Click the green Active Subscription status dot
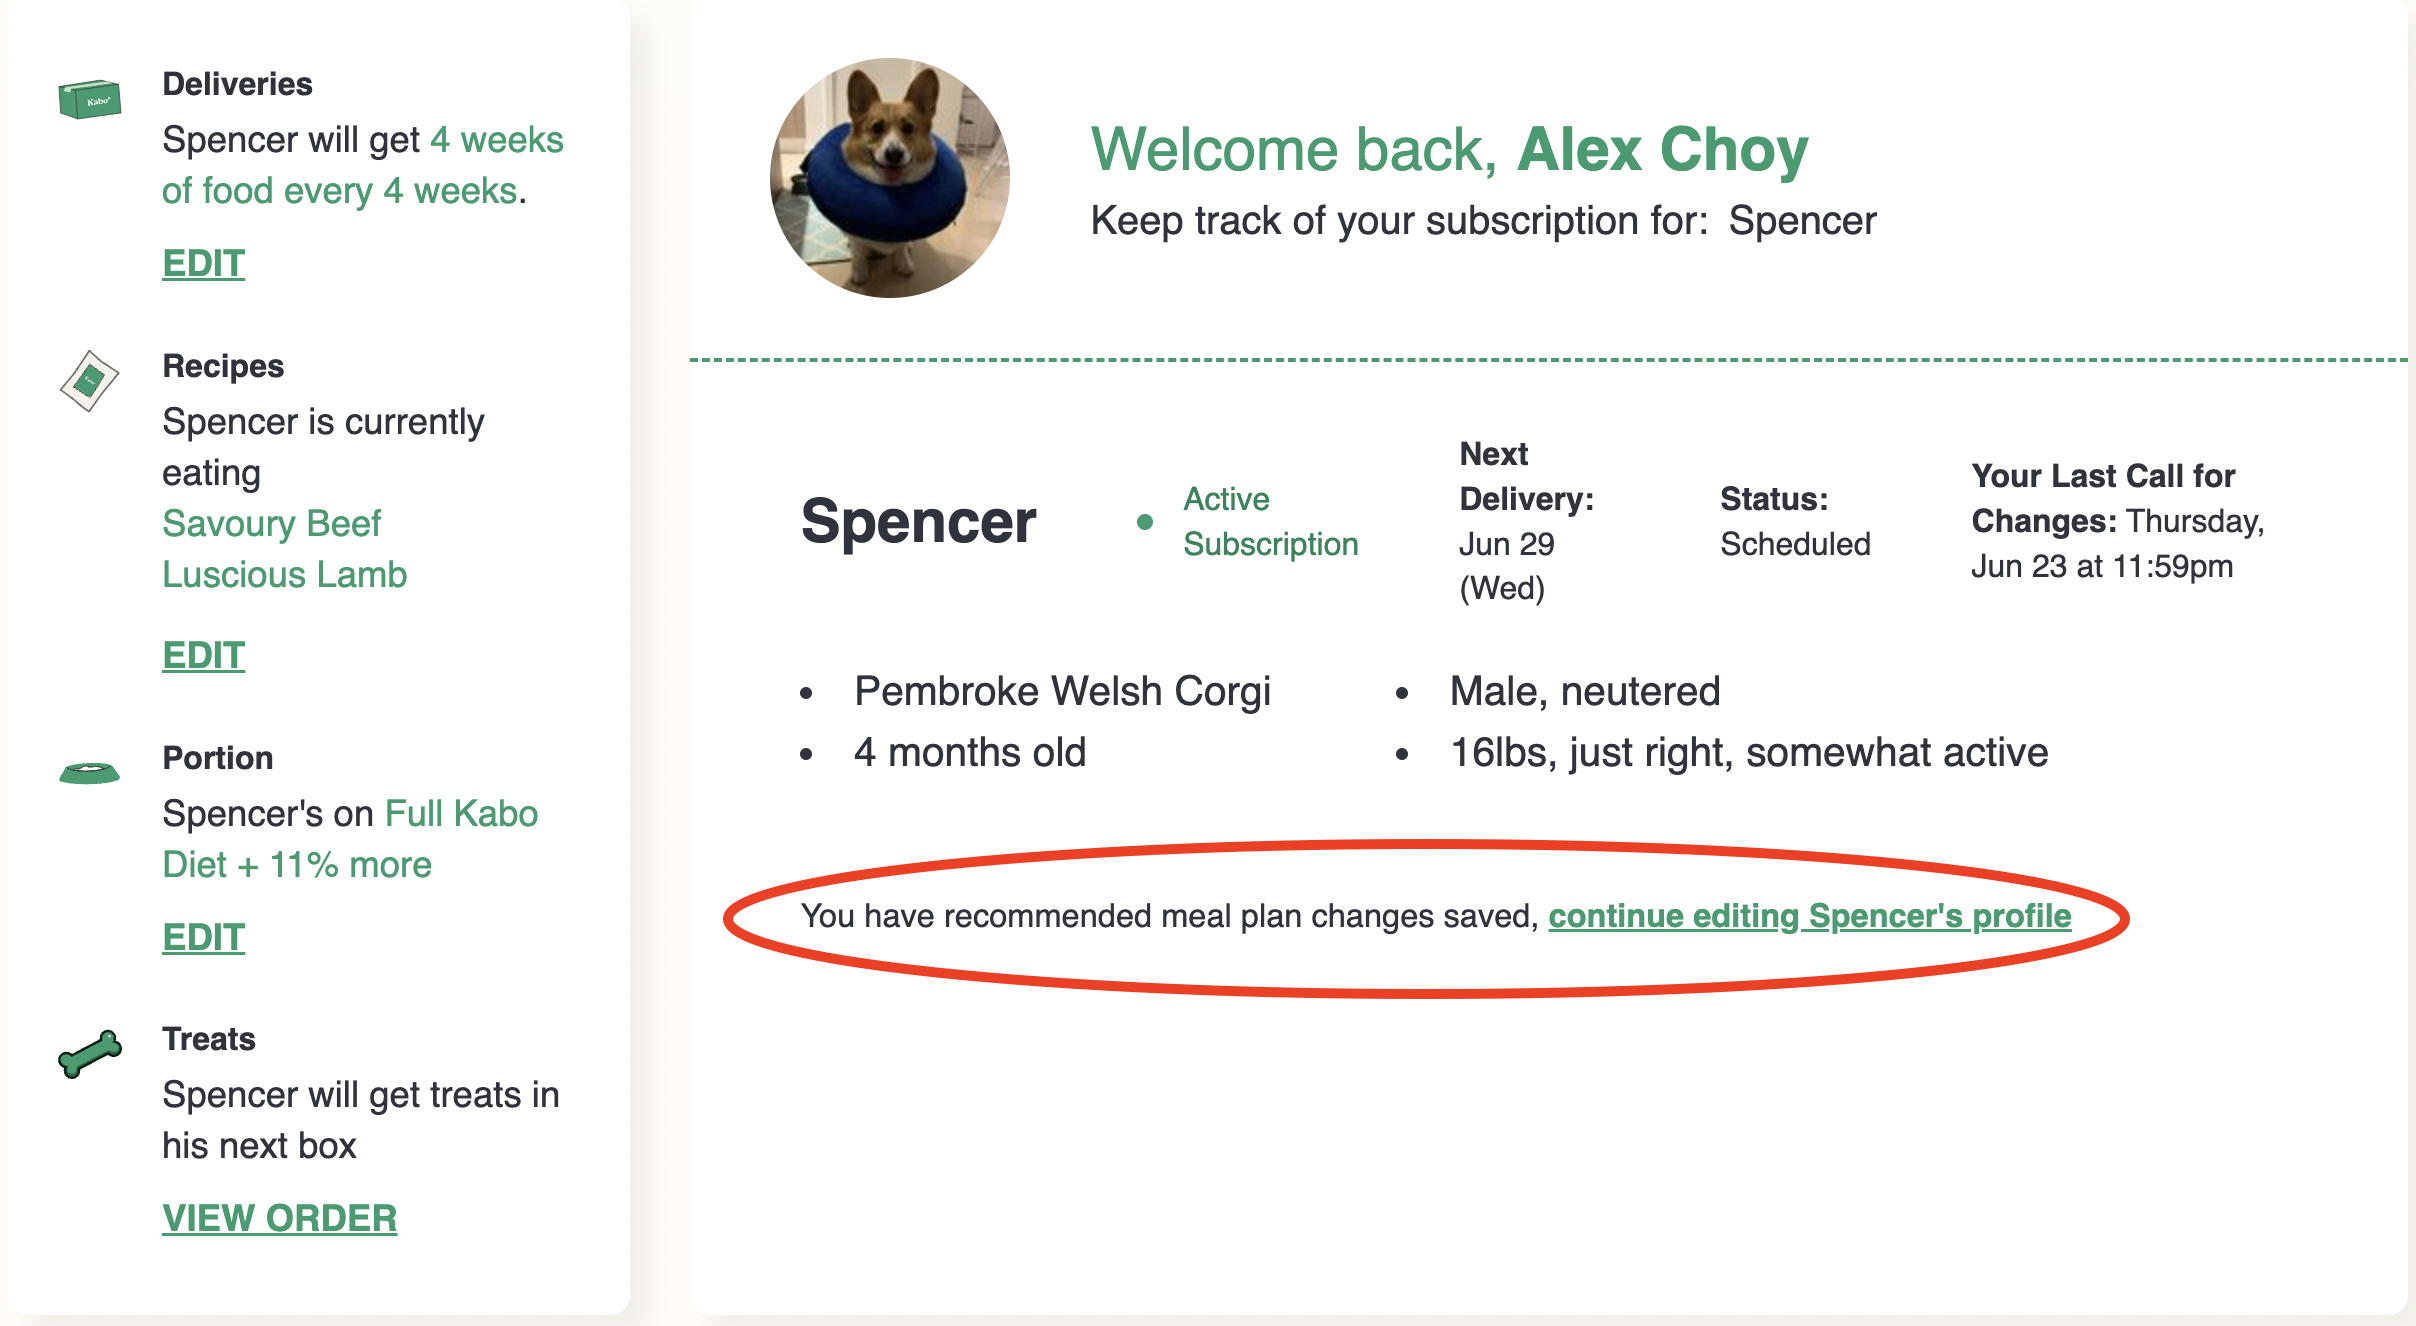 pyautogui.click(x=1145, y=522)
